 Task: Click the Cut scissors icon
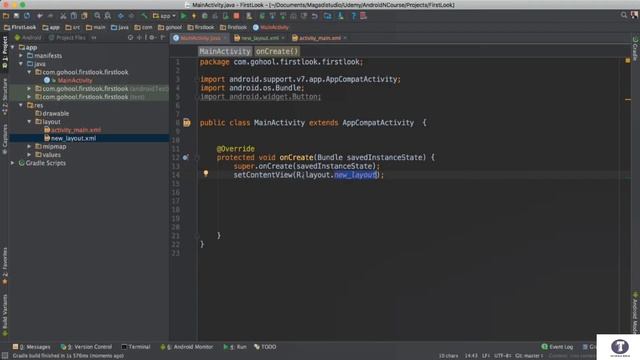pyautogui.click(x=63, y=16)
